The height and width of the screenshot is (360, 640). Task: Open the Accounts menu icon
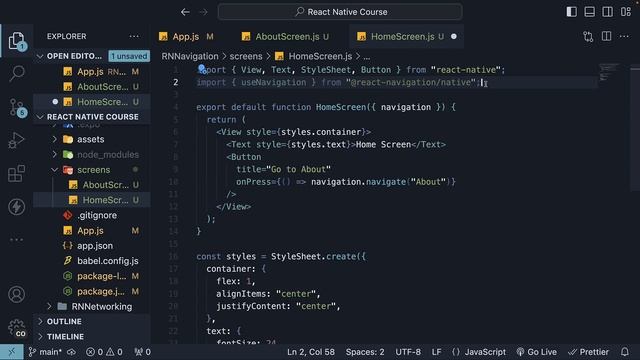[16, 294]
